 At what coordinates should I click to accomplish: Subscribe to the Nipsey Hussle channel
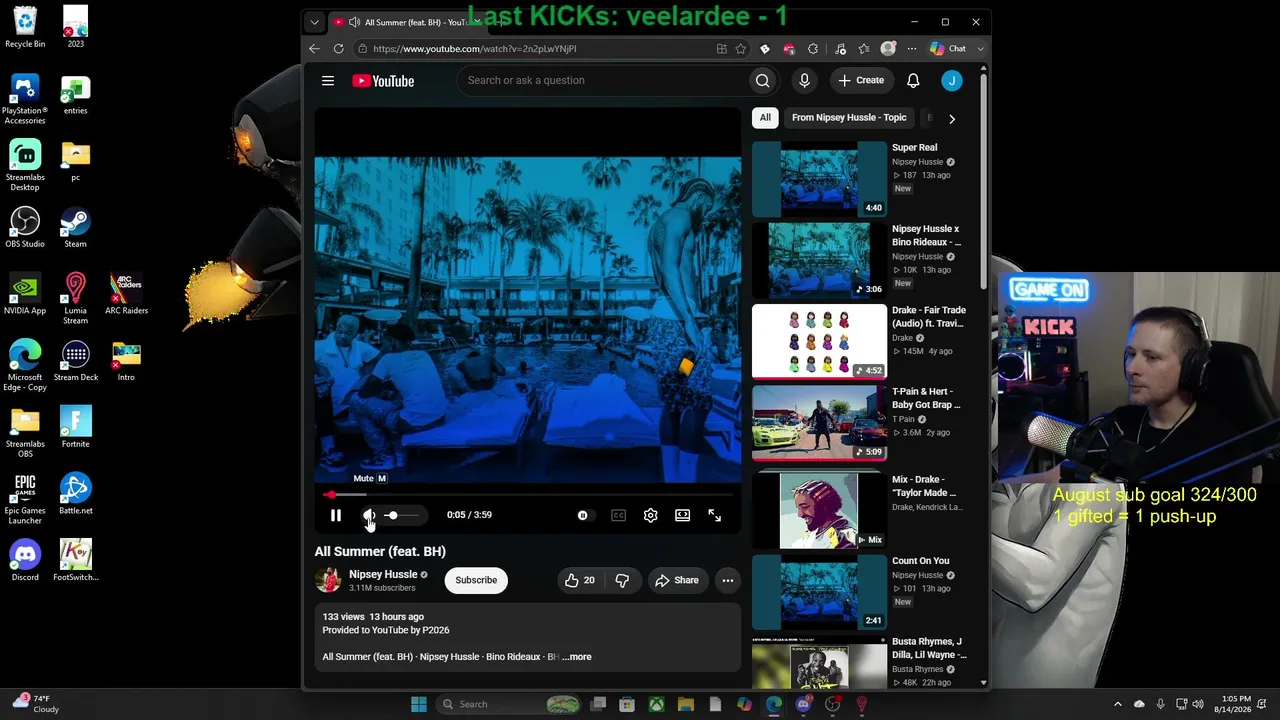[x=476, y=580]
